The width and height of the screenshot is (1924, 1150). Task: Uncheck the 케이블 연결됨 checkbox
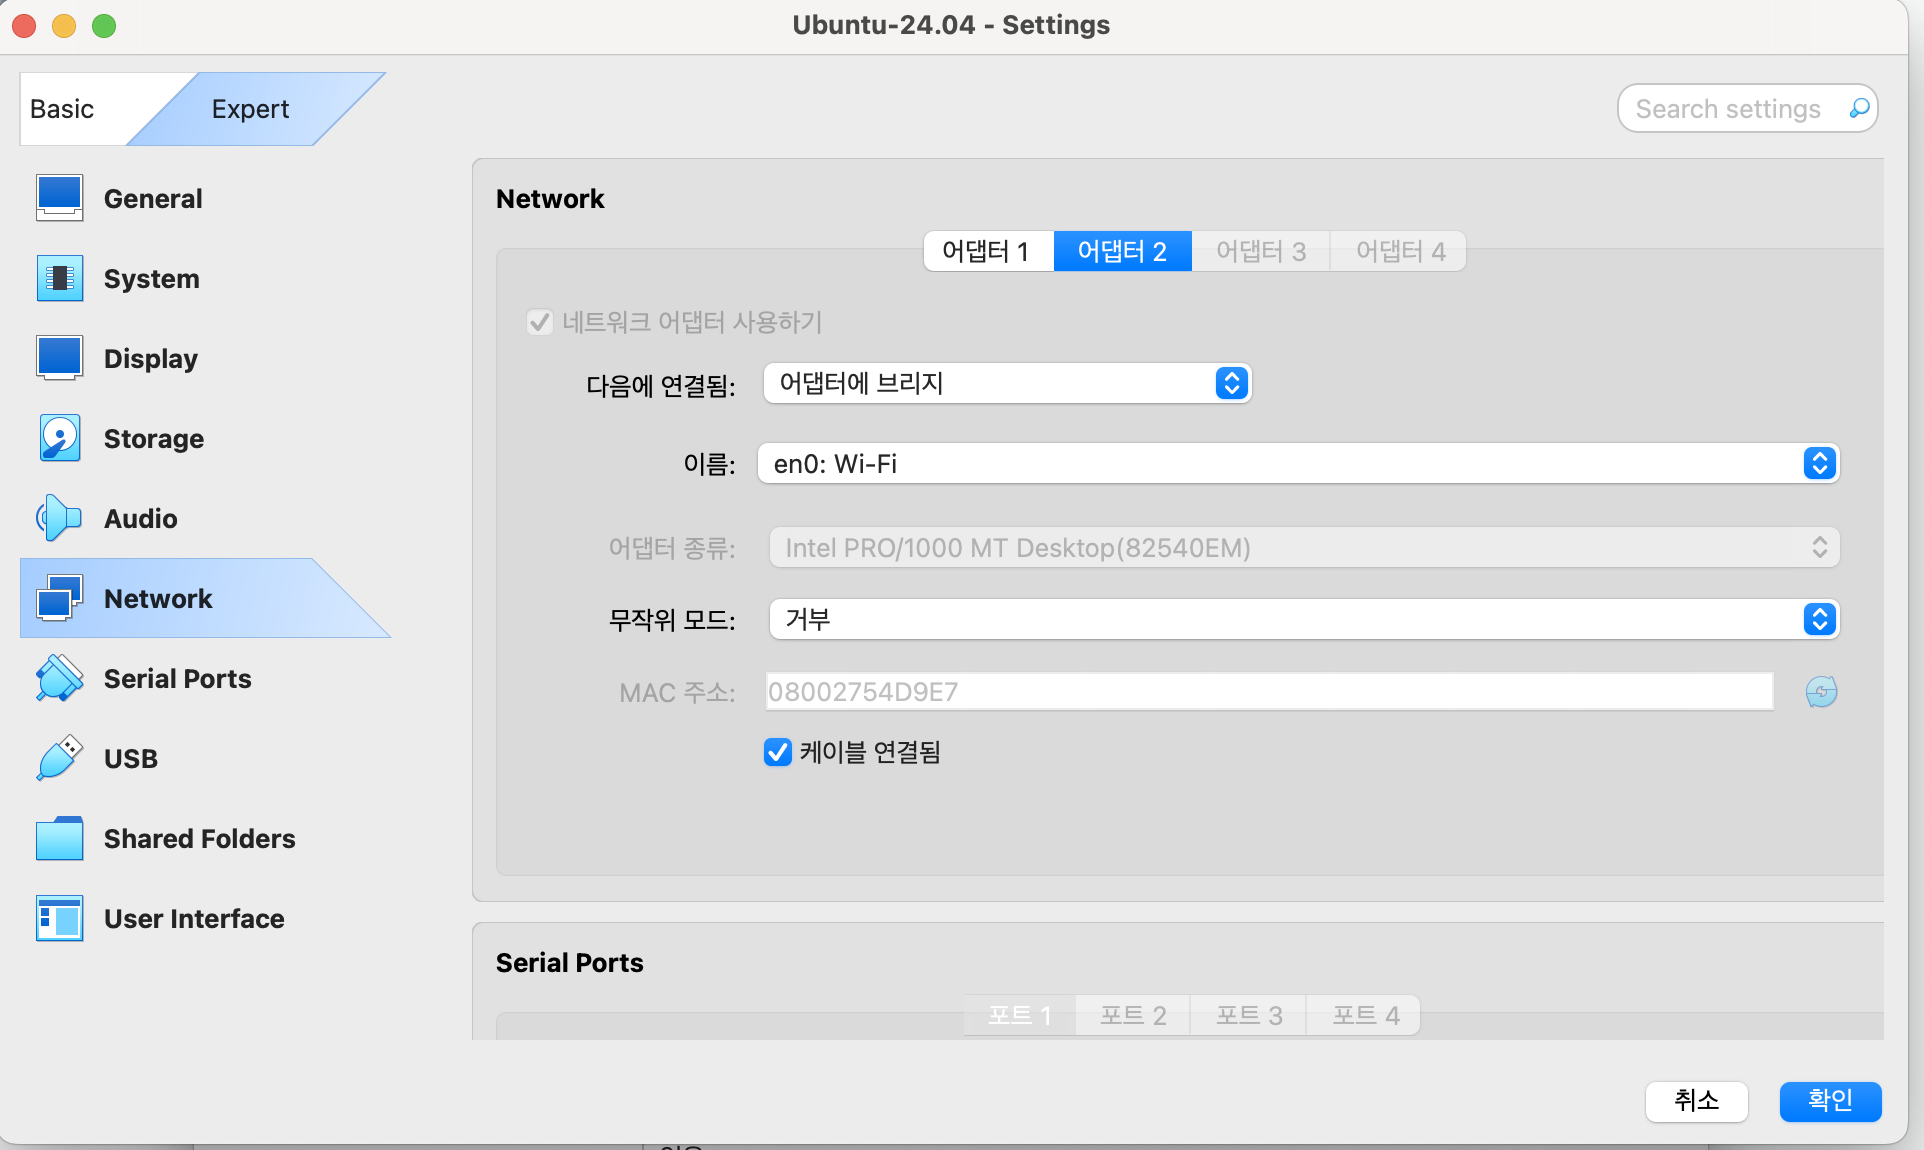coord(777,752)
